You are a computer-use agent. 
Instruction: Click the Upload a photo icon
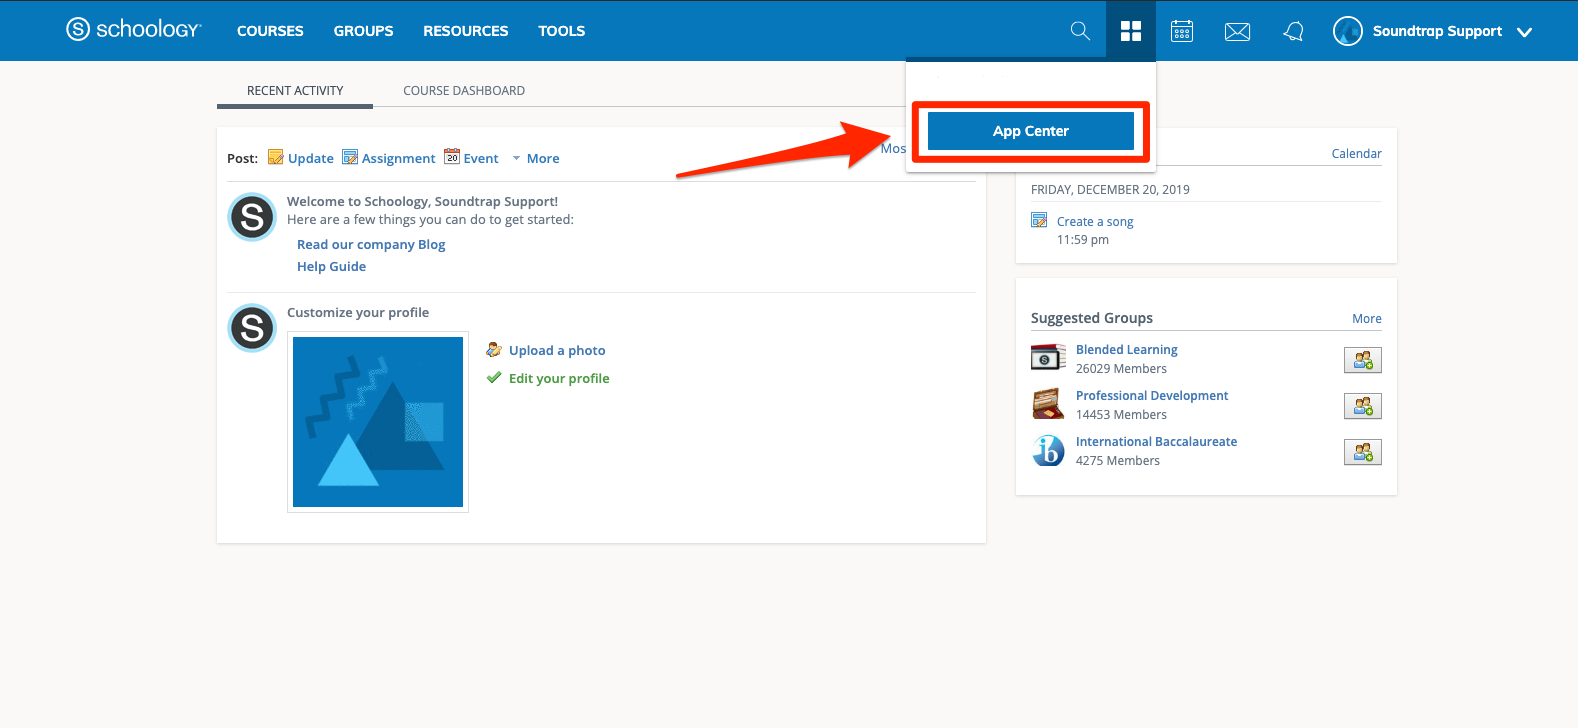point(494,350)
